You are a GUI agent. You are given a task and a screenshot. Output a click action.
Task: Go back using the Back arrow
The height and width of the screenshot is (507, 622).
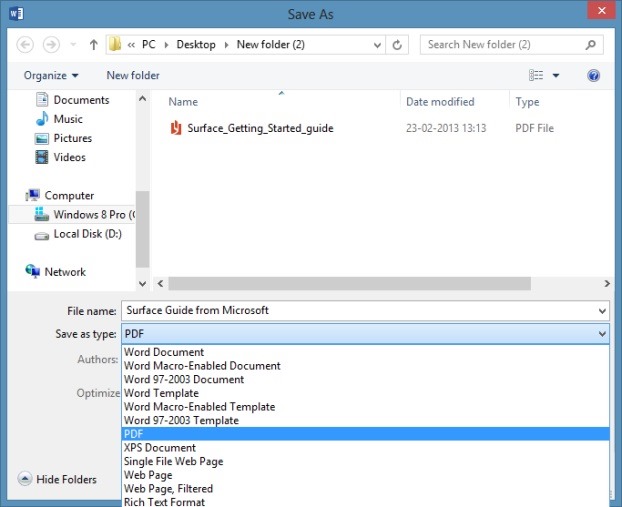25,44
